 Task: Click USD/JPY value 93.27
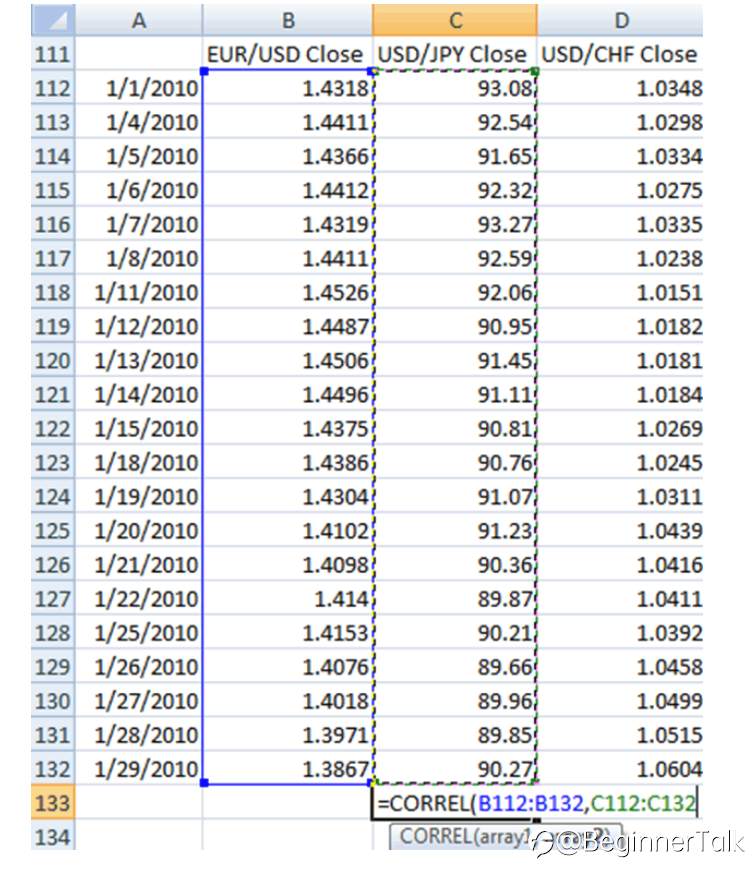[x=455, y=223]
